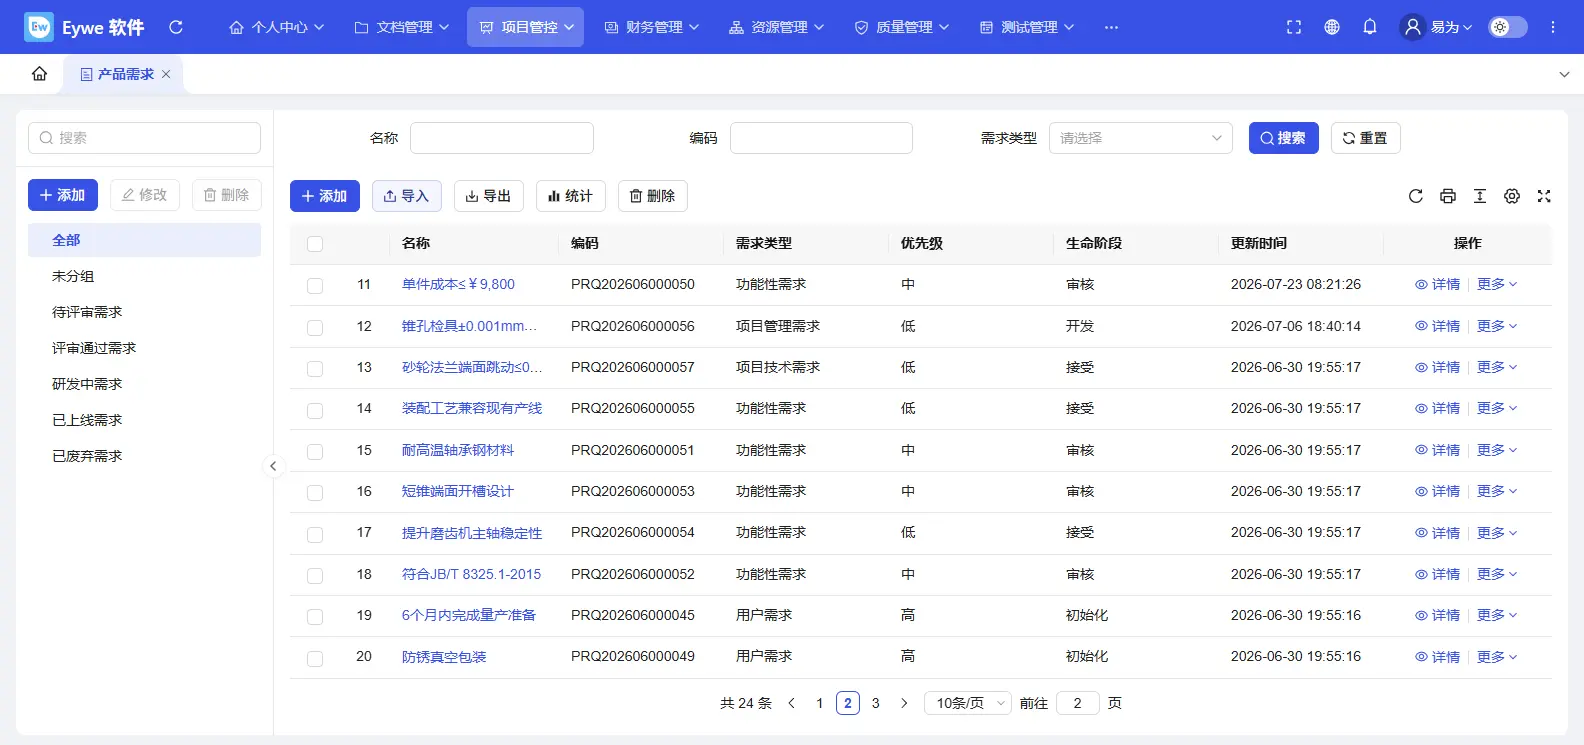Open the 项目管控 menu
Viewport: 1584px width, 745px height.
pos(526,27)
